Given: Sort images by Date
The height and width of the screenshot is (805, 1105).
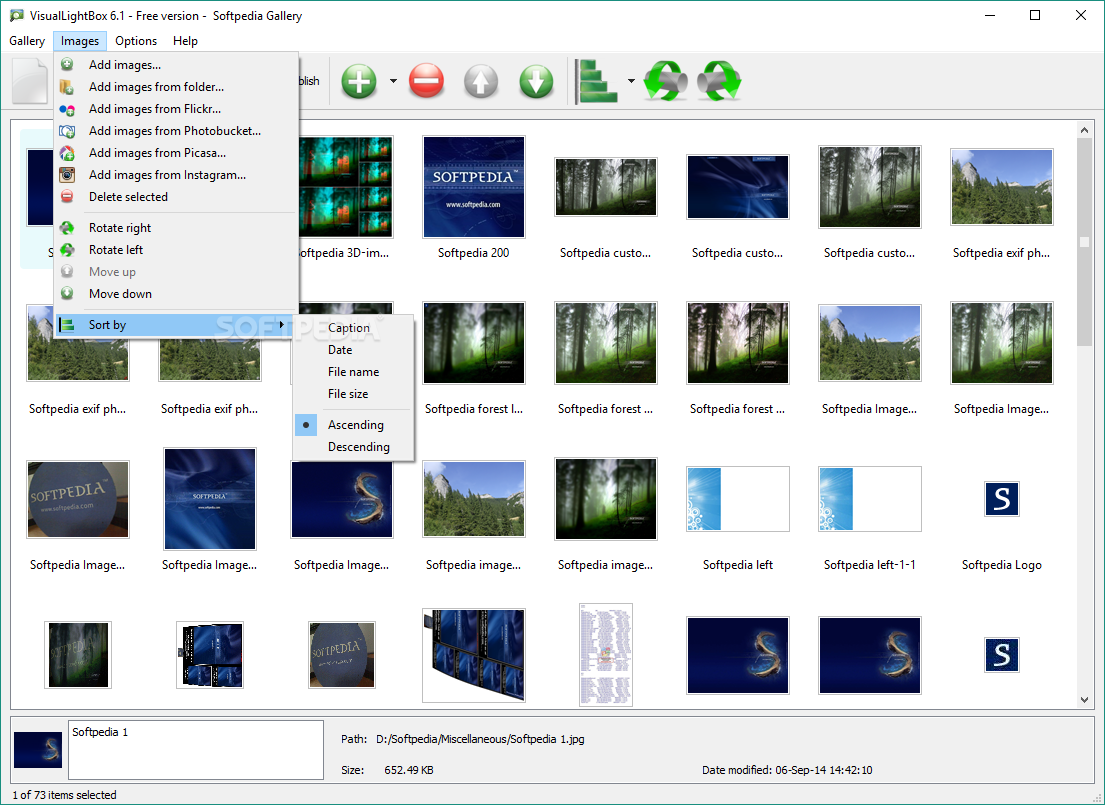Looking at the screenshot, I should coord(353,350).
